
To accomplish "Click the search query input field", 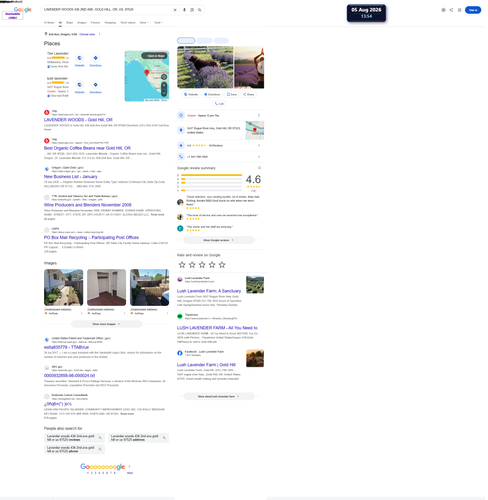I will pos(107,10).
